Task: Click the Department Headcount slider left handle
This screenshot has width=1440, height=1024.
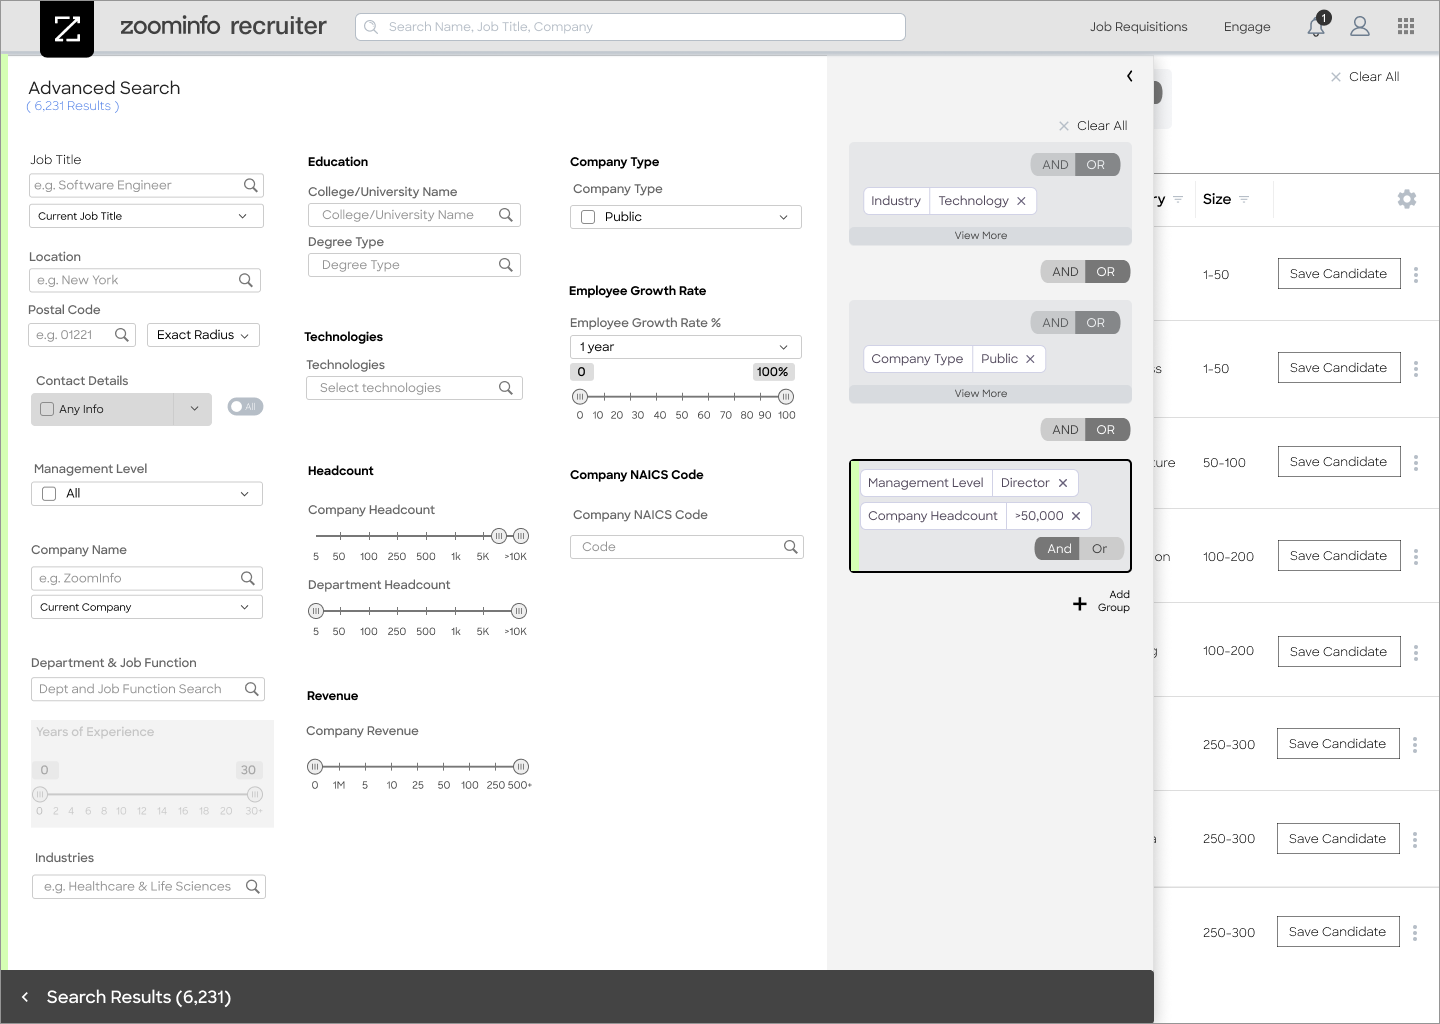Action: coord(316,611)
